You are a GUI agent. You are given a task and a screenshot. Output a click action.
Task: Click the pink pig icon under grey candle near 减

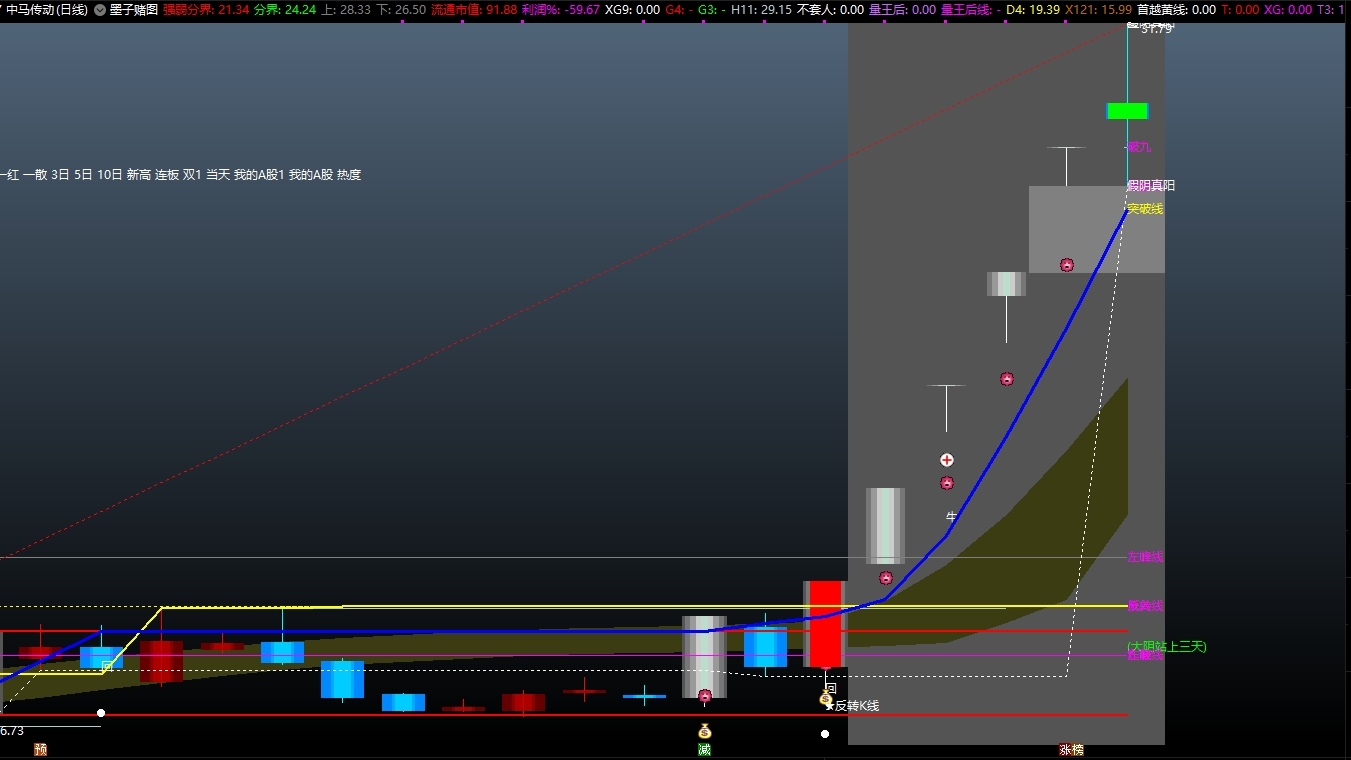point(705,695)
